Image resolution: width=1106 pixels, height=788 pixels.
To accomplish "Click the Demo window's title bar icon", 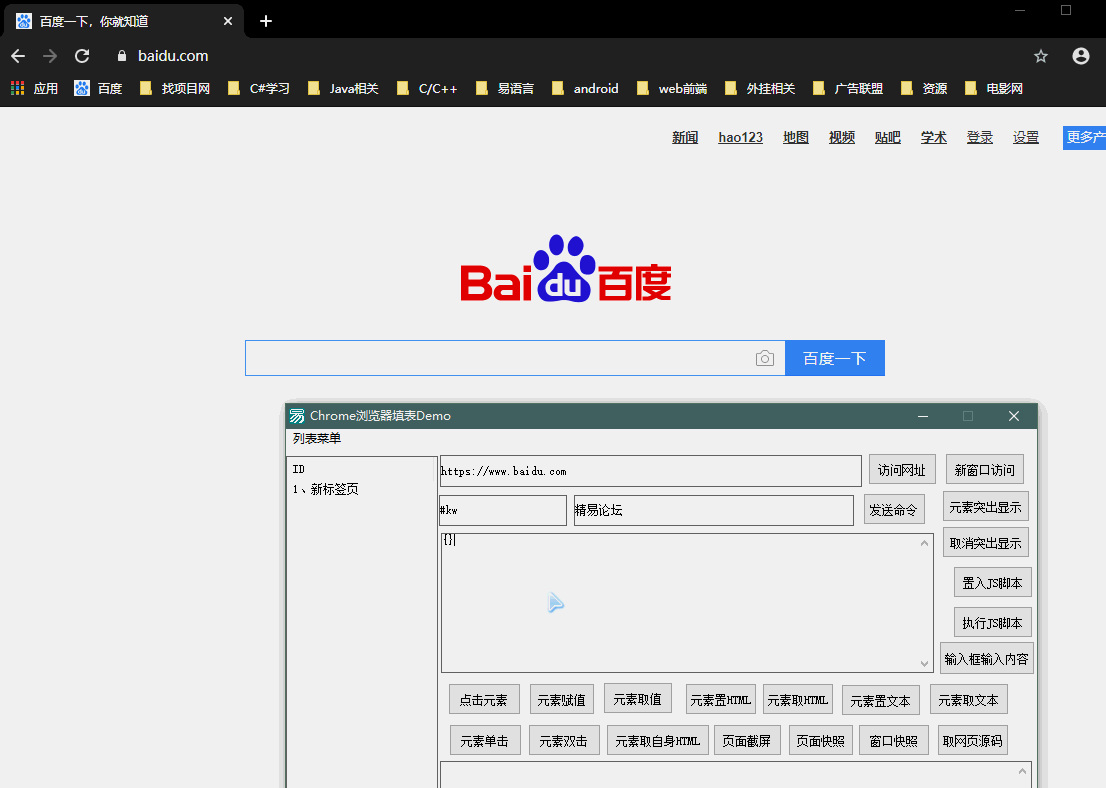I will coord(298,416).
